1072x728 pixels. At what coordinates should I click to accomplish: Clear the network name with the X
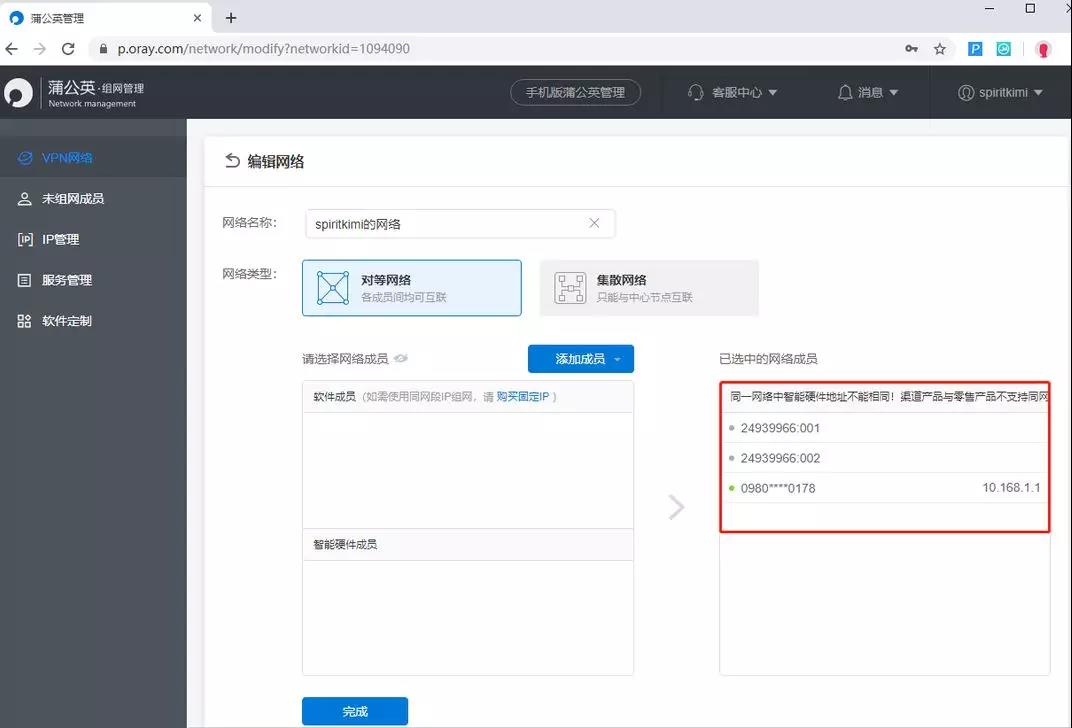594,222
